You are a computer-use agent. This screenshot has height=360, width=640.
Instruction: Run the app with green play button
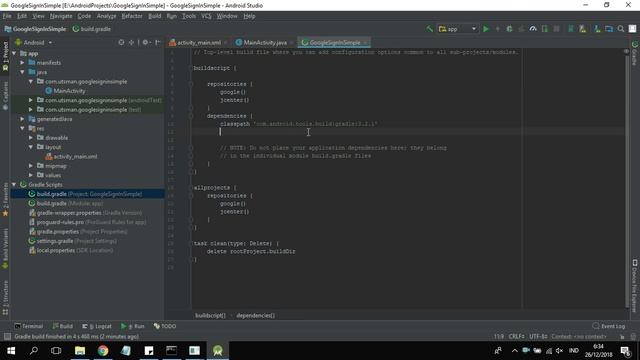[486, 29]
